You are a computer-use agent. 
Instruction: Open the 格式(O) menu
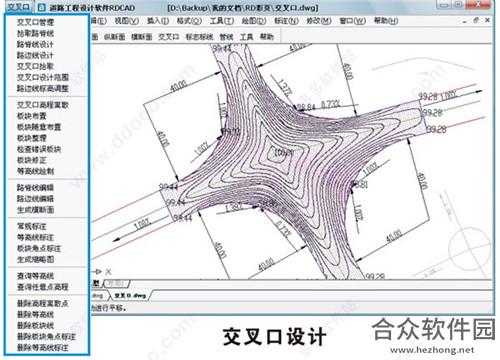tap(189, 21)
